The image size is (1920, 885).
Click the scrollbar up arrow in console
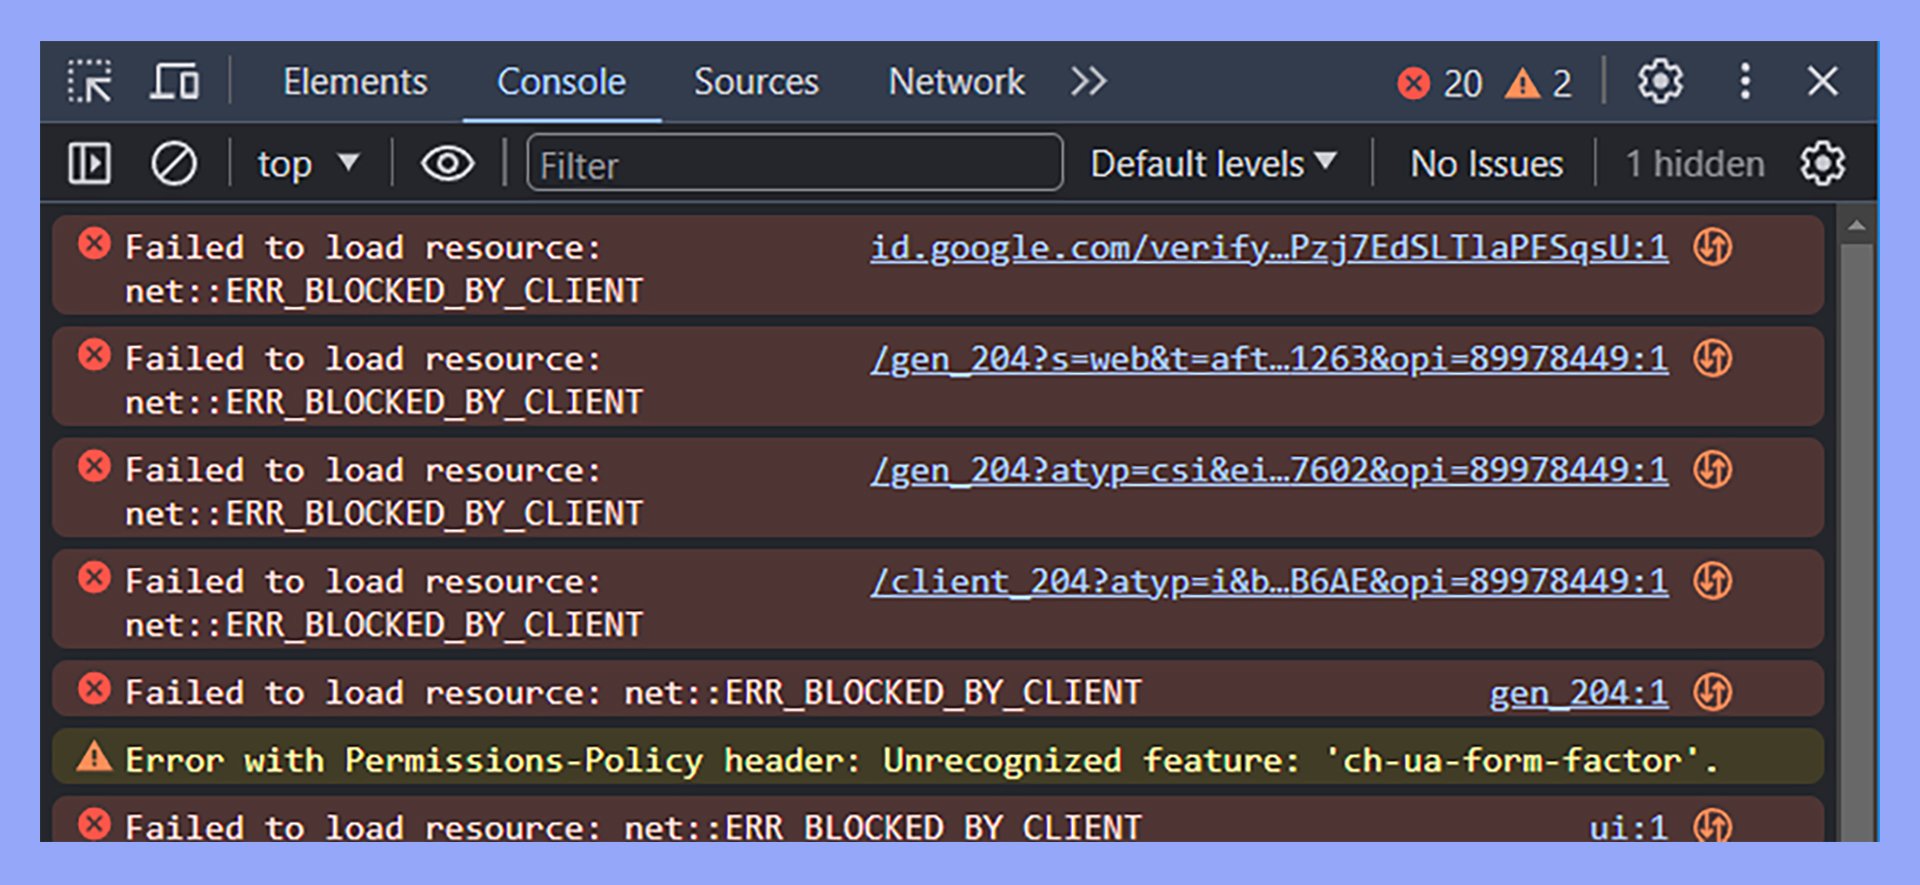point(1857,226)
